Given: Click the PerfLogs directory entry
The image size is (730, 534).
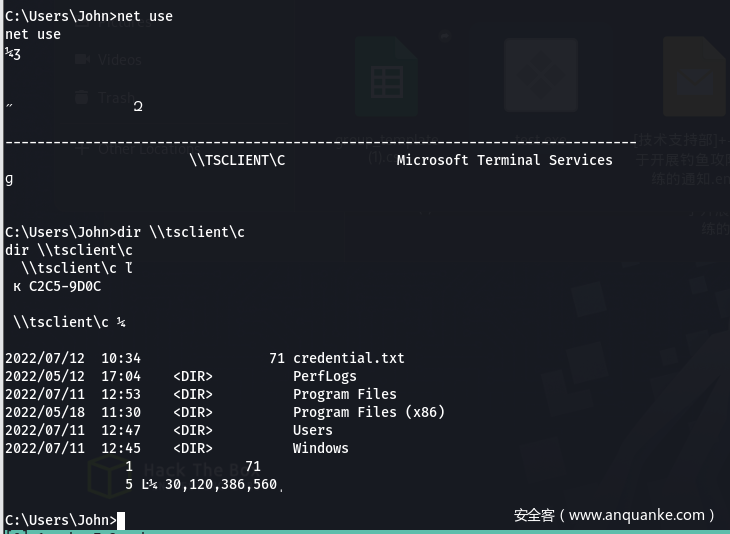Looking at the screenshot, I should click(324, 376).
